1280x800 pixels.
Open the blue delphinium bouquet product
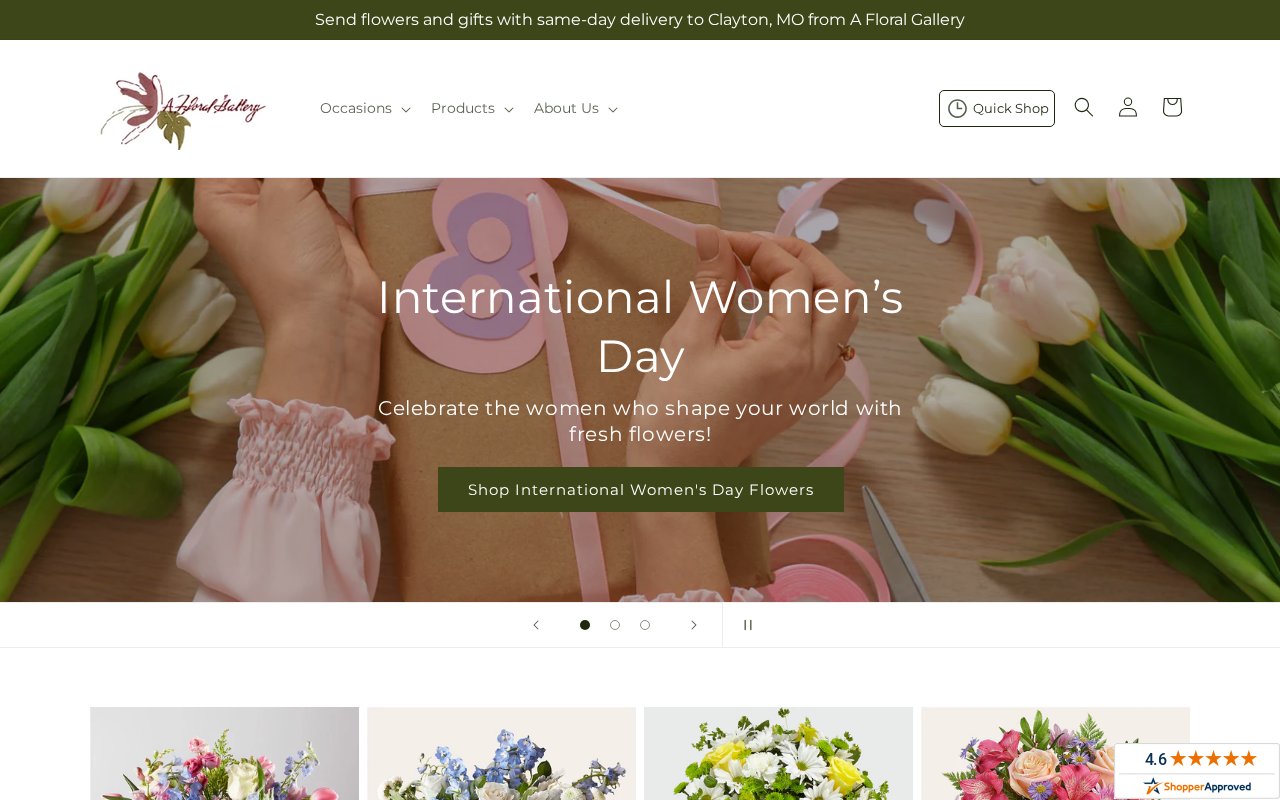501,753
